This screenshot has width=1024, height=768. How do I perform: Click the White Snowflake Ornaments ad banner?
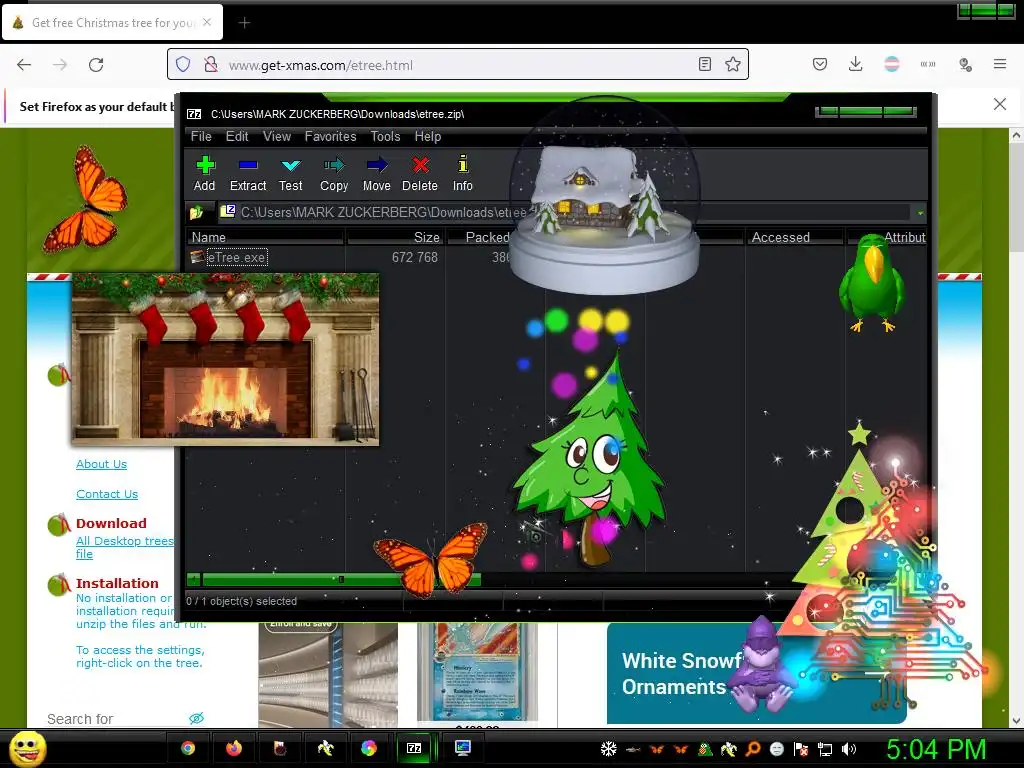click(x=756, y=673)
